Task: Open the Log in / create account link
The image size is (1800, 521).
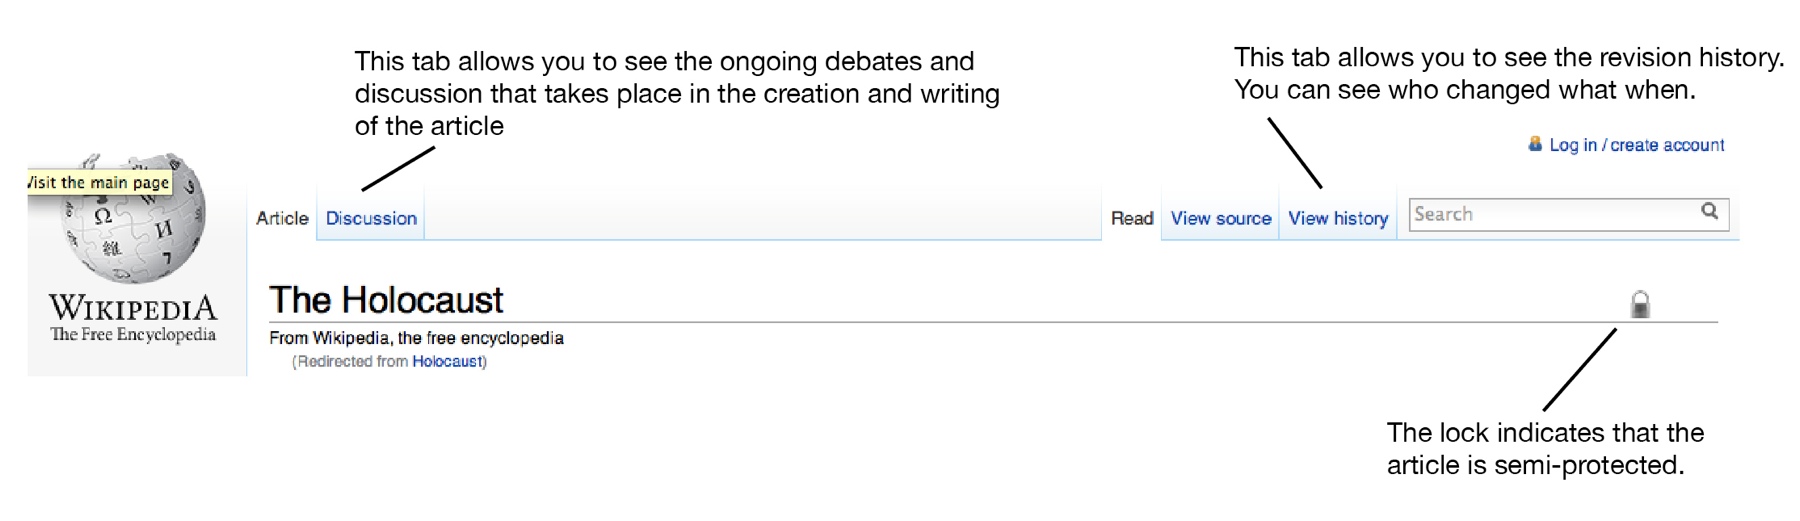Action: coord(1637,145)
